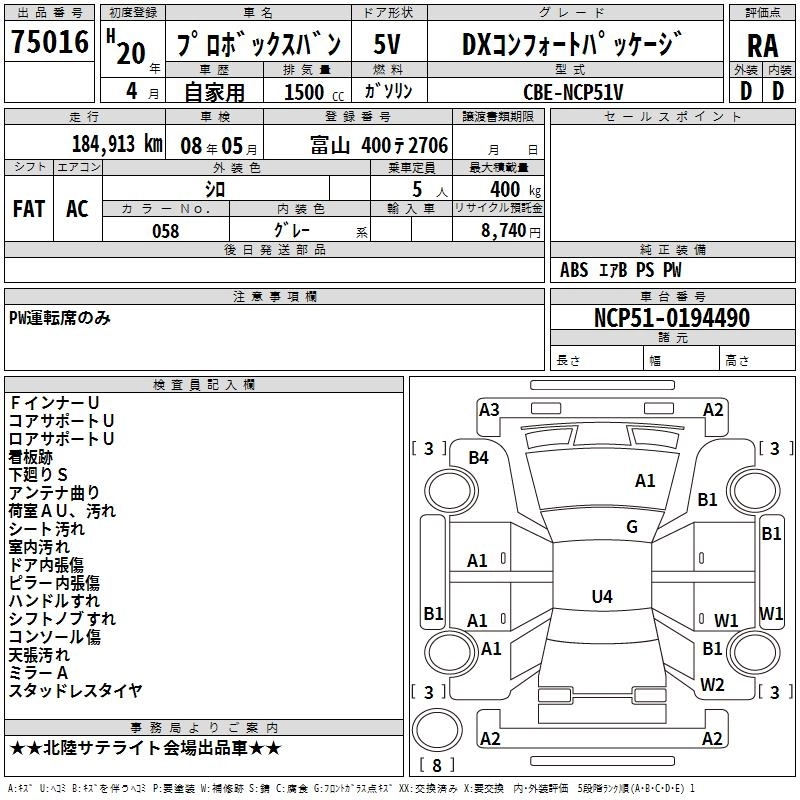
Task: Click inspector note 室内汚れ
Action: [x=39, y=546]
